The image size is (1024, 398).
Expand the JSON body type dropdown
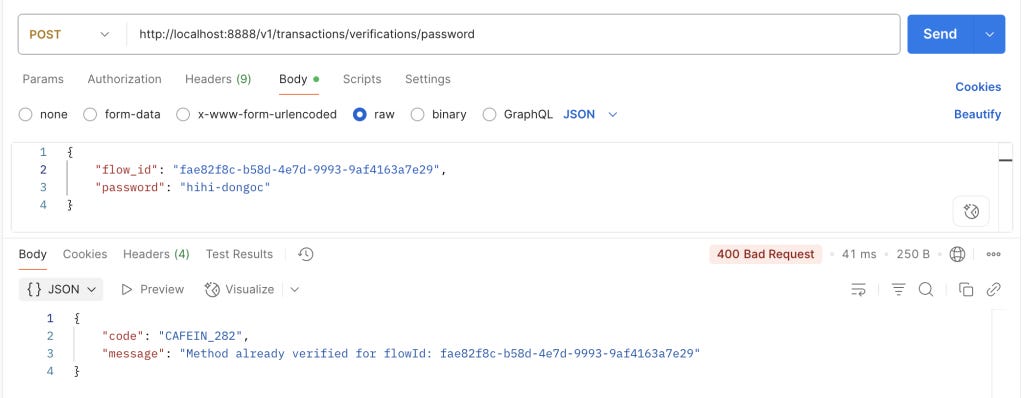pyautogui.click(x=590, y=114)
